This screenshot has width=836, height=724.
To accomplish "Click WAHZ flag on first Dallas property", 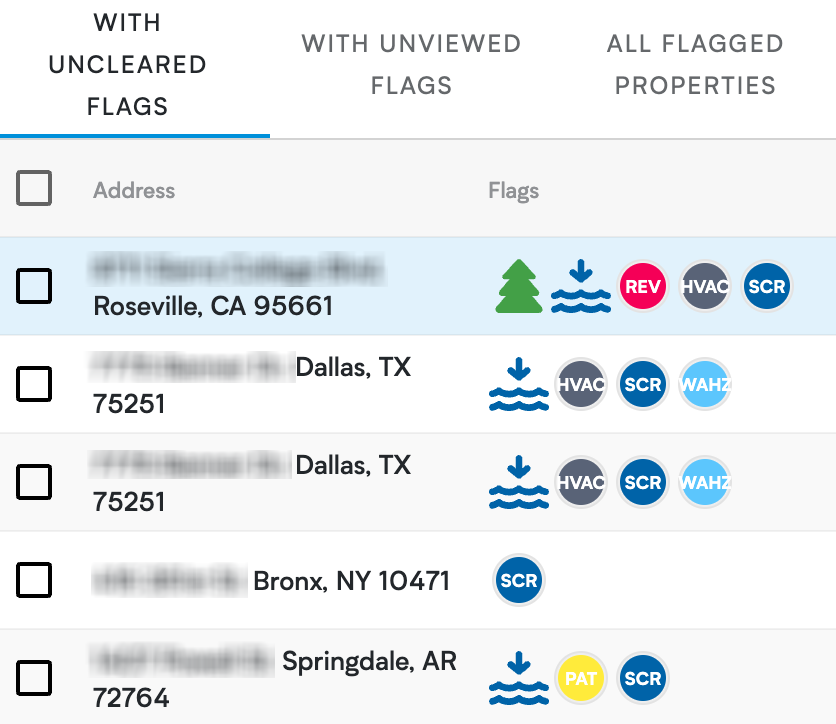I will click(705, 384).
